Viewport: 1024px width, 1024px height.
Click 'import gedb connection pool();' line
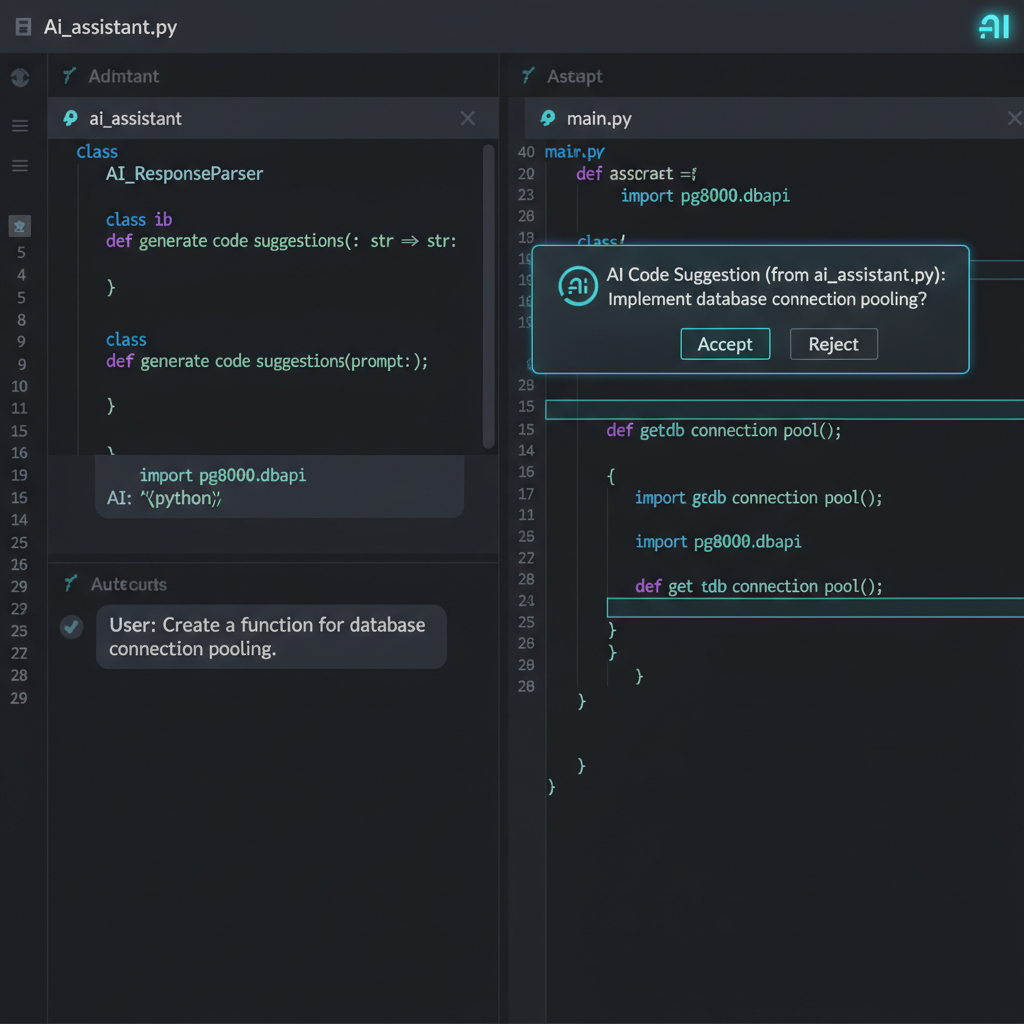click(x=759, y=498)
